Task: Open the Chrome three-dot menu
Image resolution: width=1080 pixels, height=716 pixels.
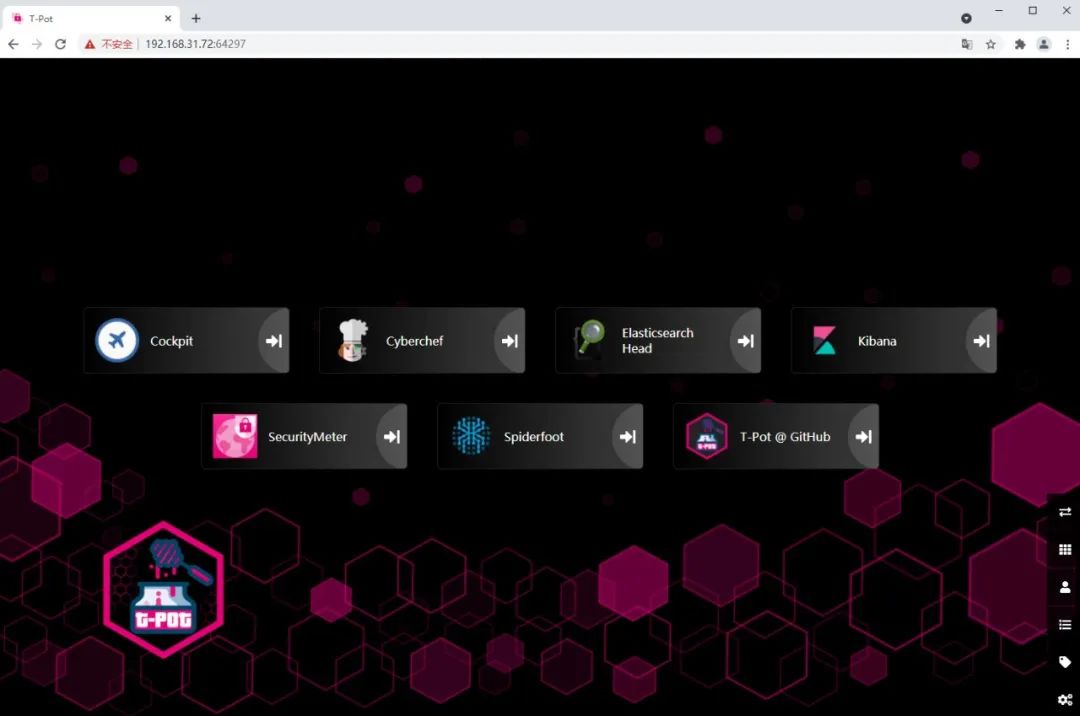Action: [x=1068, y=44]
